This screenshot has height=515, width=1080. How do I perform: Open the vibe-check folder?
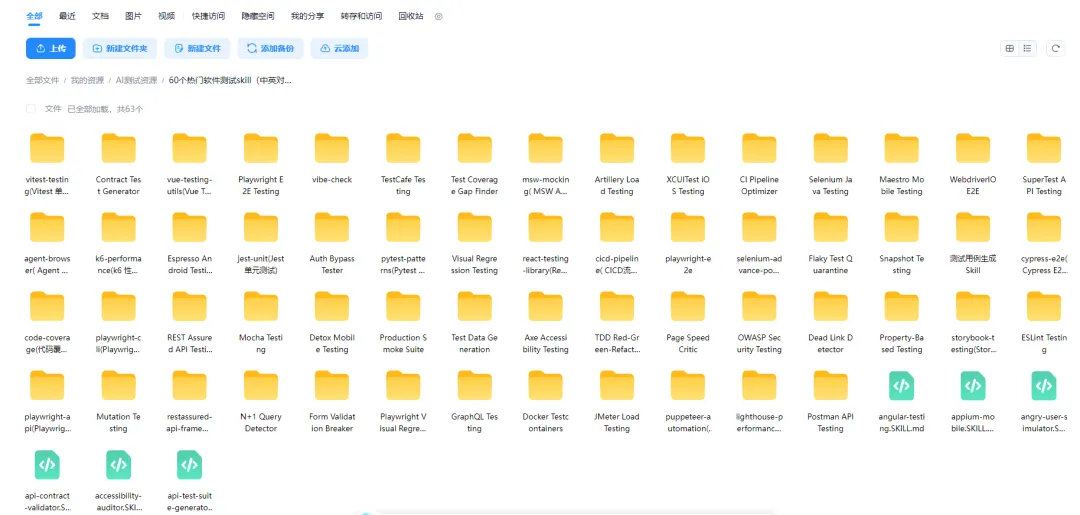[332, 149]
